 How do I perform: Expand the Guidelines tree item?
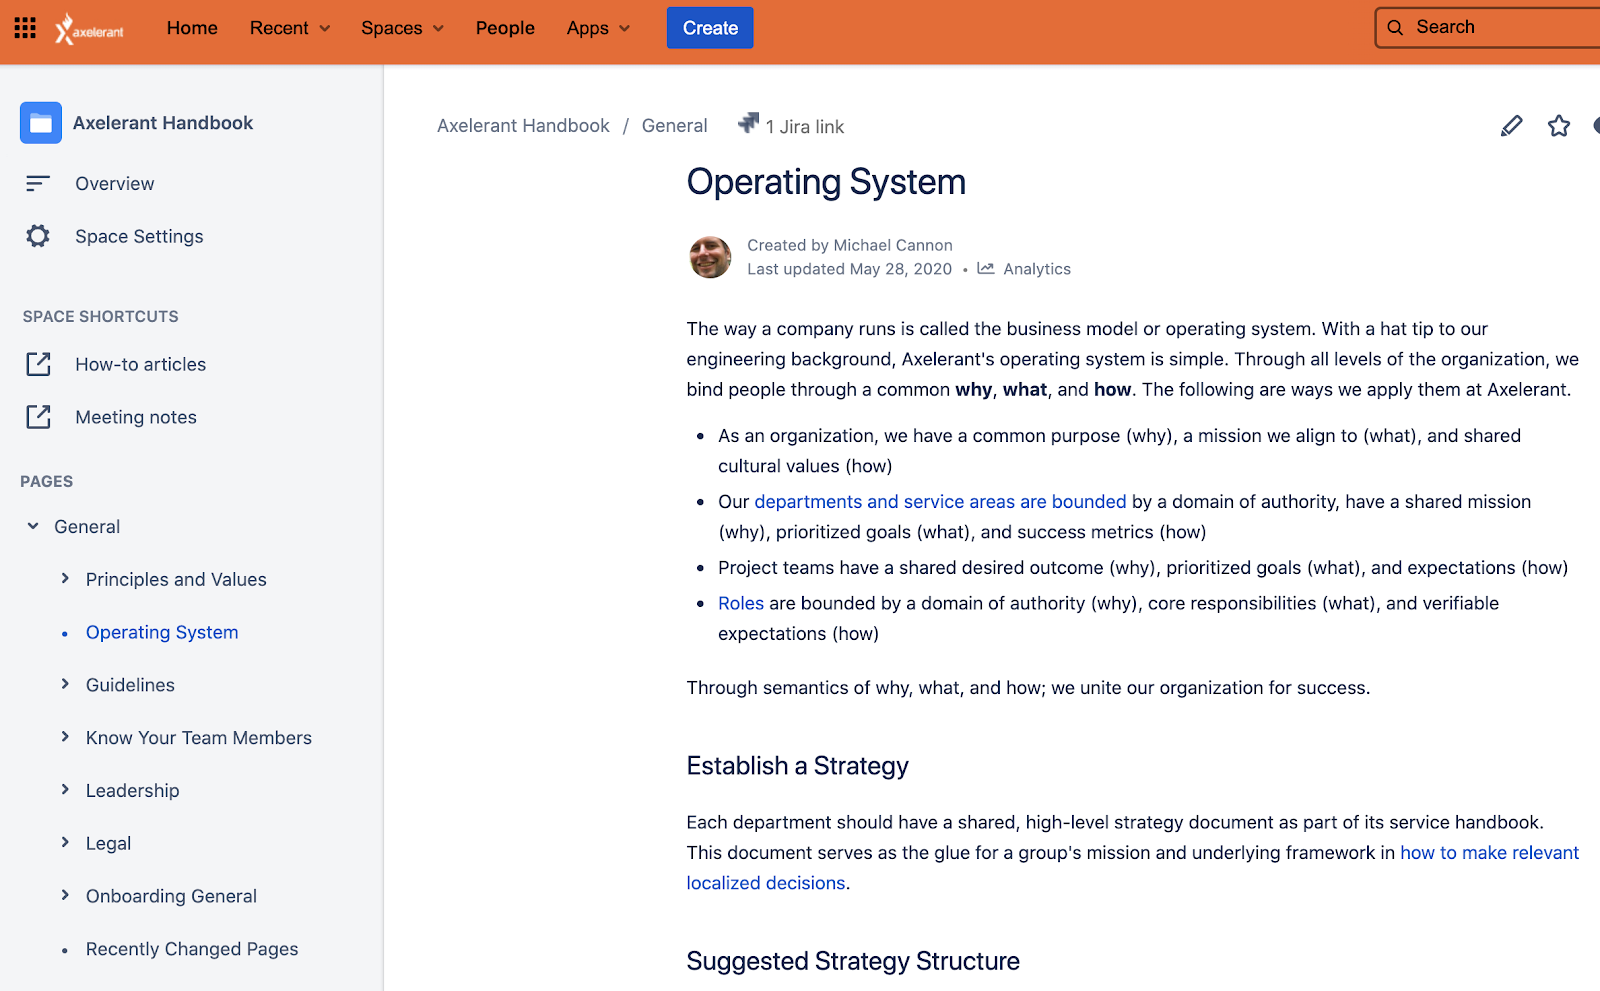click(65, 684)
